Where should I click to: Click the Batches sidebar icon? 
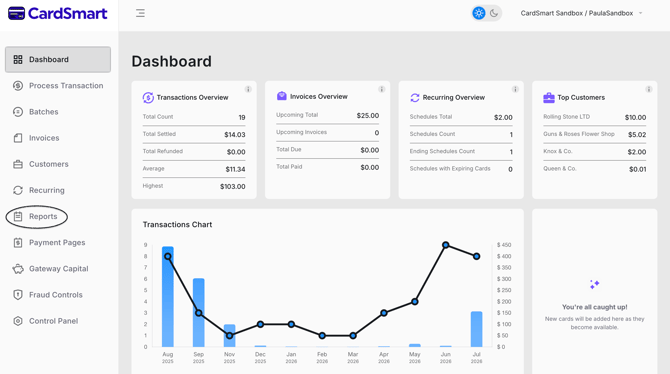pos(18,112)
